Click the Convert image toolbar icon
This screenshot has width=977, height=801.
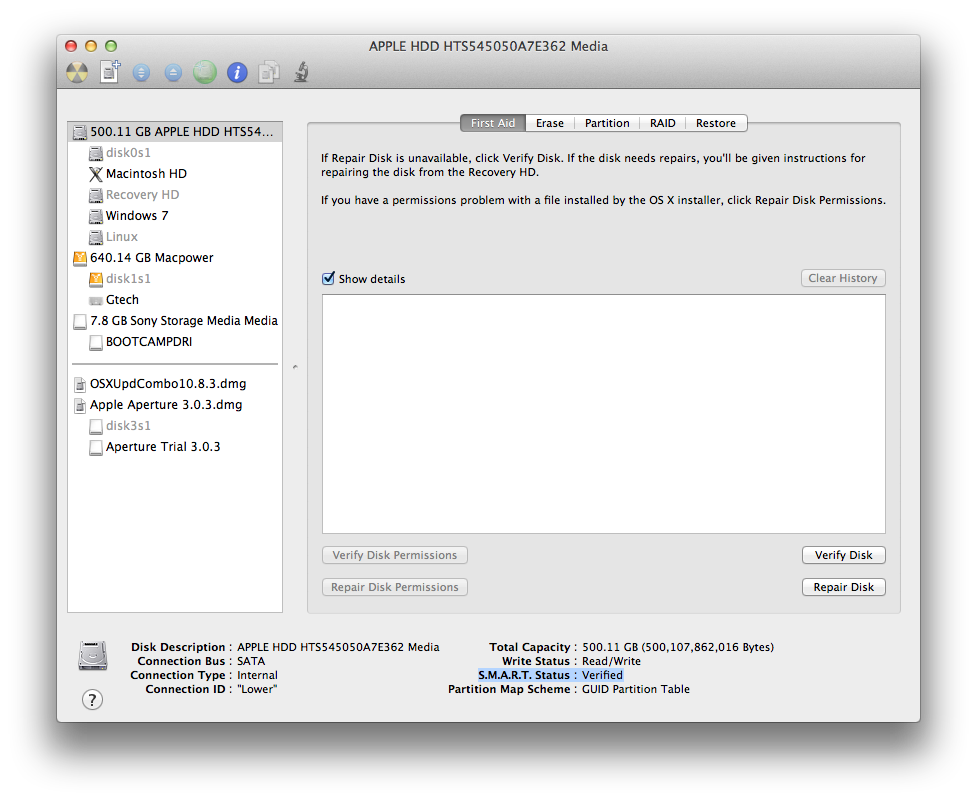pos(269,72)
